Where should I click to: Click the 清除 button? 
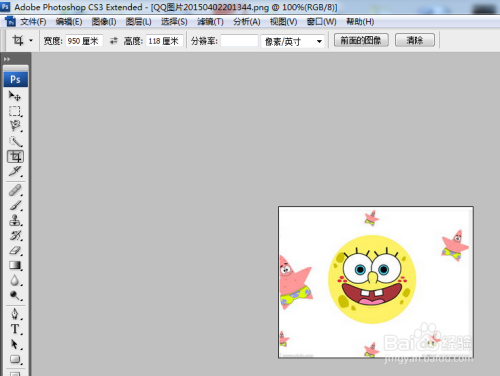415,40
